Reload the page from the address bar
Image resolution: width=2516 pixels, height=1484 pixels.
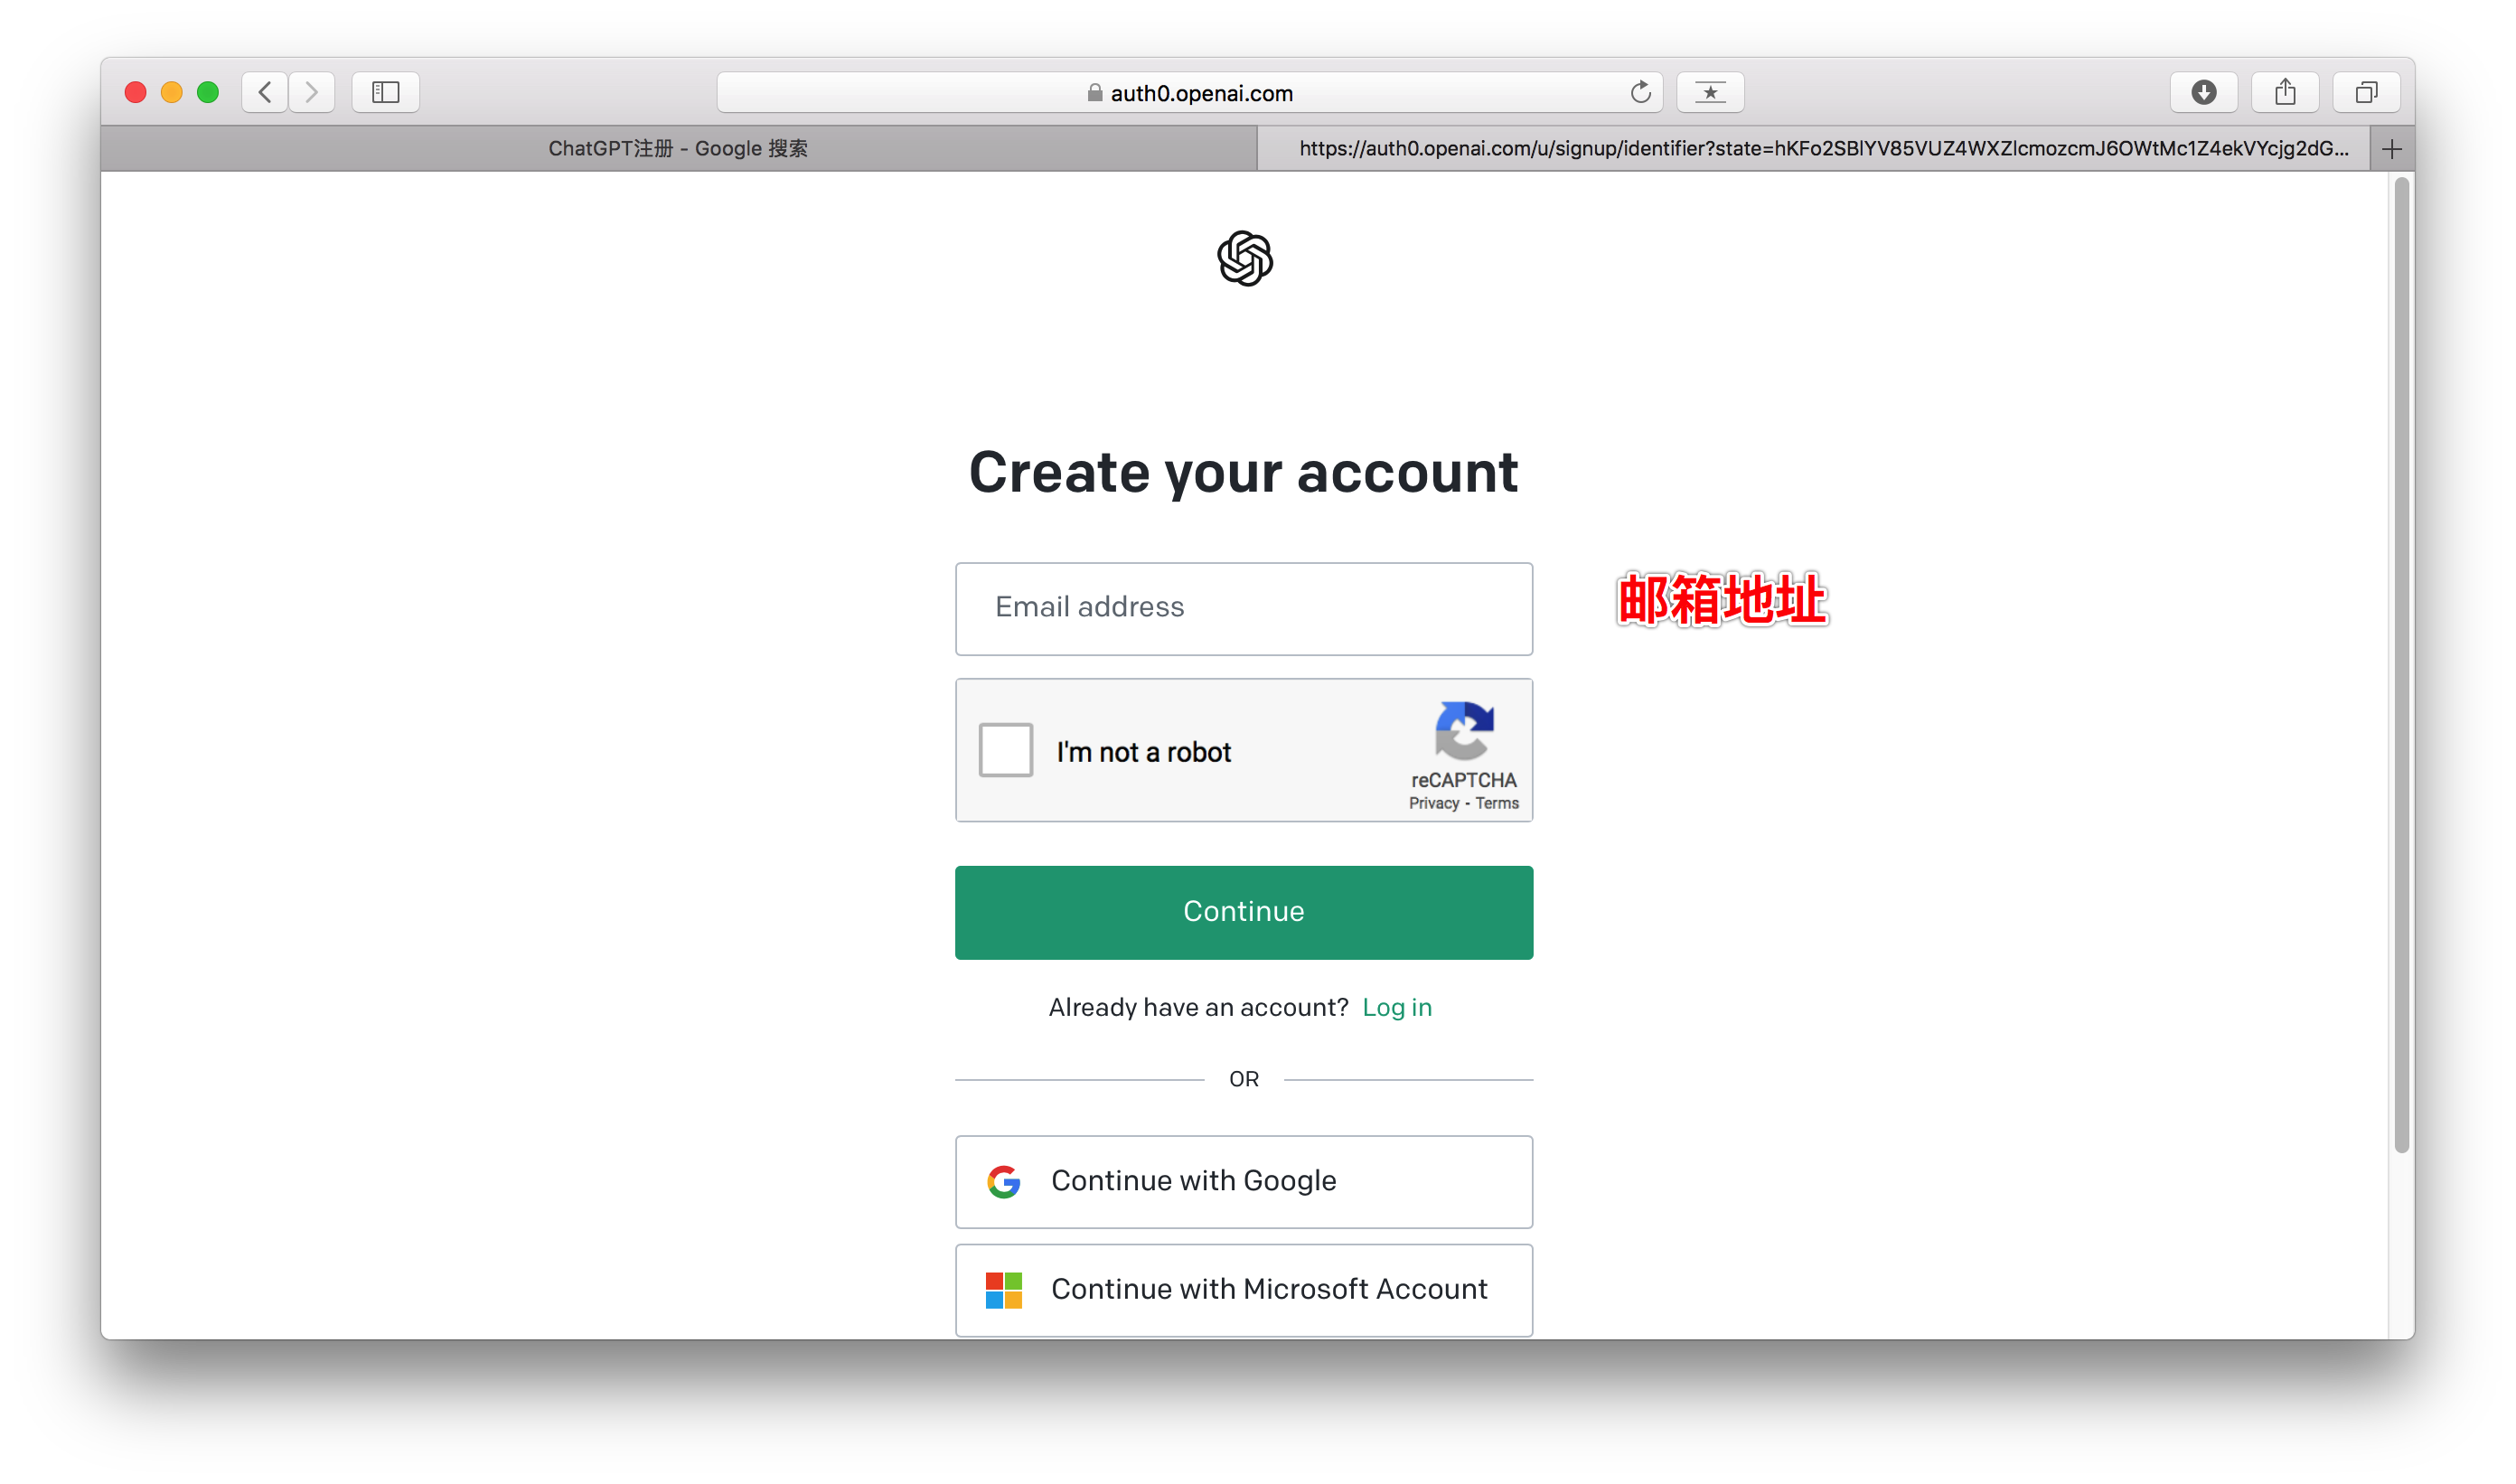click(1640, 92)
